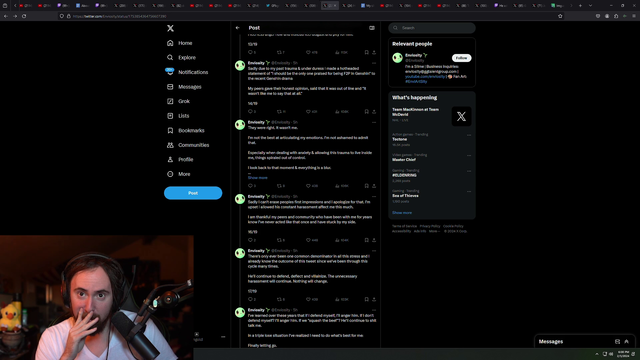Share the tweet numbered 16/19
Image resolution: width=640 pixels, height=360 pixels.
374,240
